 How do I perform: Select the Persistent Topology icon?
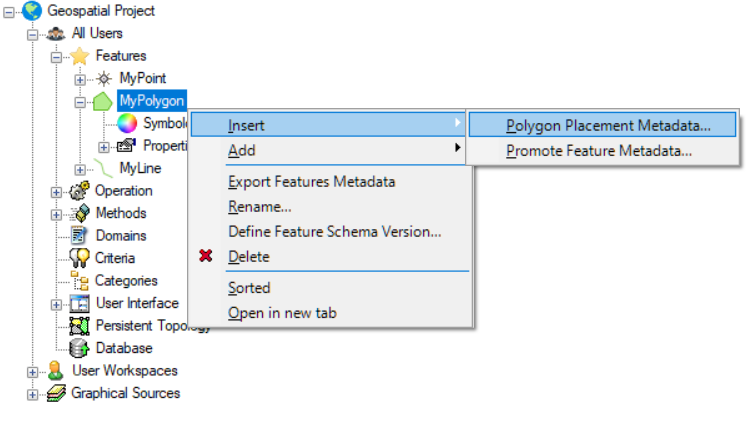coord(79,326)
